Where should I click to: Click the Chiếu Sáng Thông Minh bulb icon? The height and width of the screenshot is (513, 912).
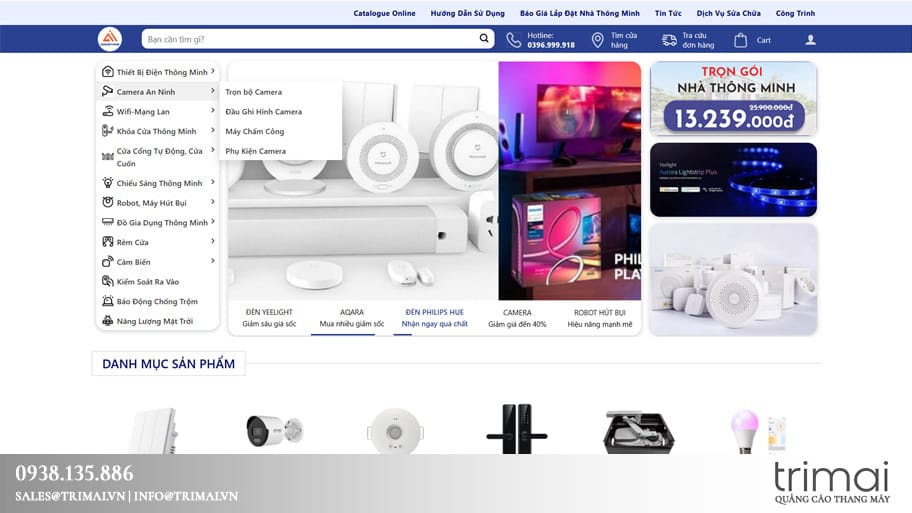tap(108, 183)
